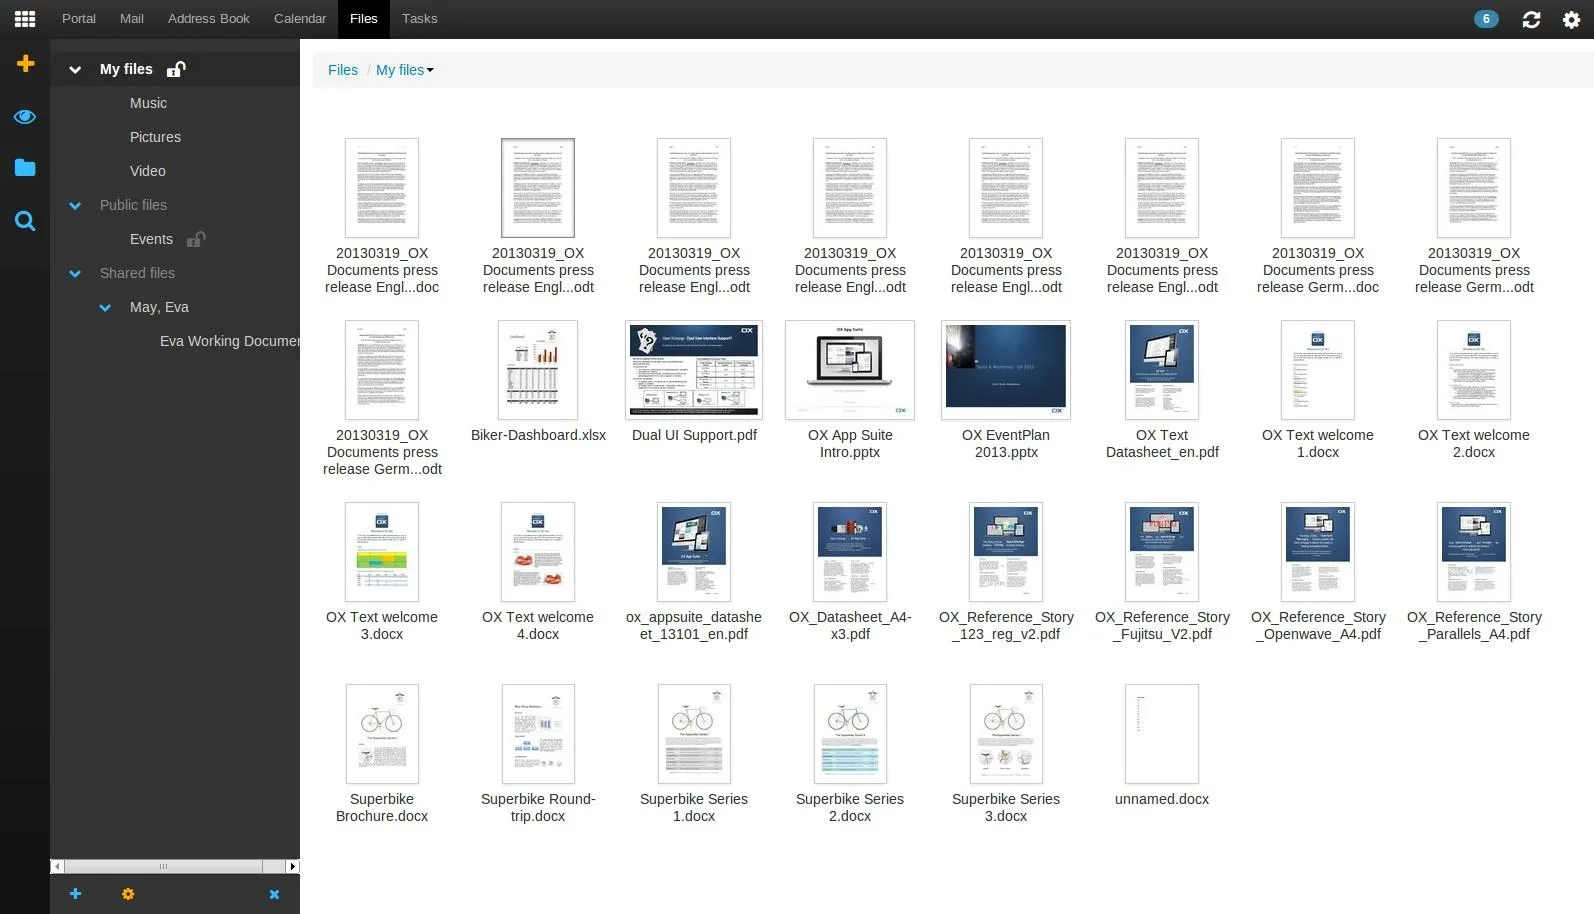
Task: Open OX EventPlan 2013.pptx thumbnail
Action: (1006, 370)
